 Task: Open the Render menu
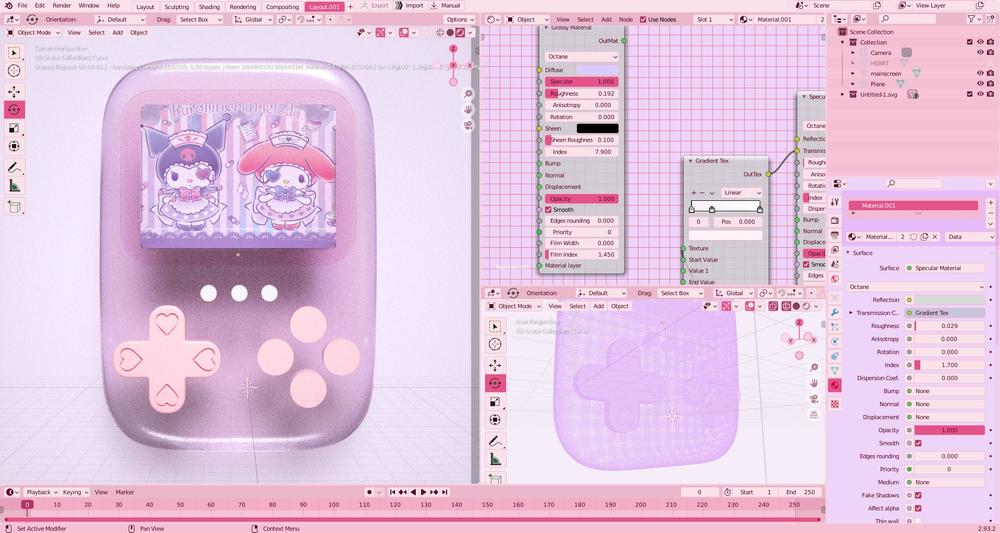[62, 6]
